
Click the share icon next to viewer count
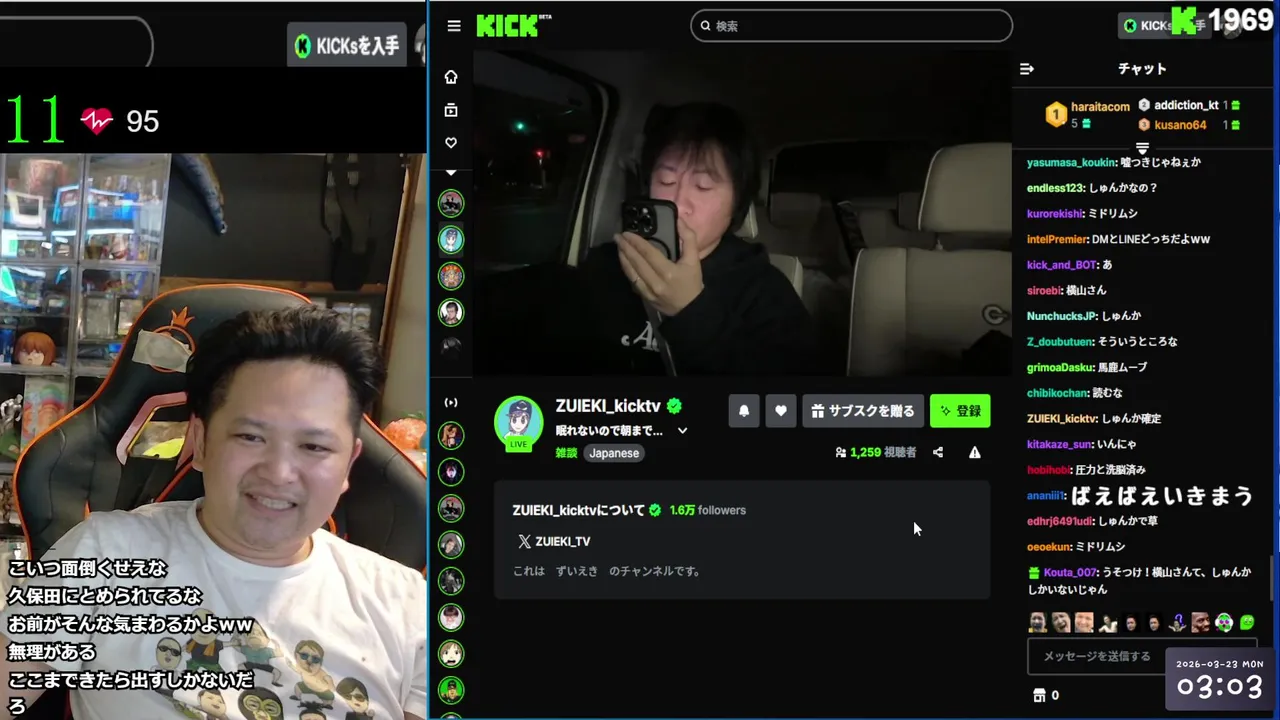pos(938,452)
